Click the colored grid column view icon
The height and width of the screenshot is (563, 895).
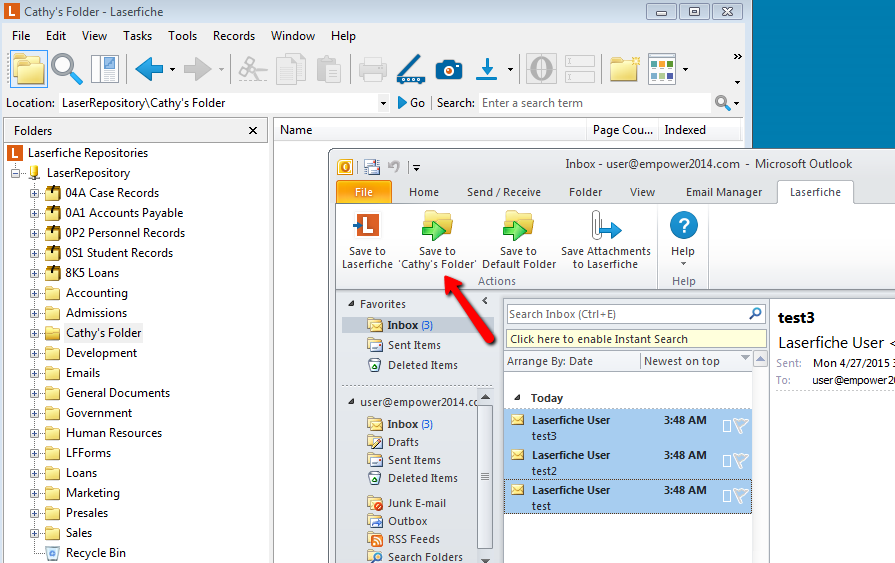click(662, 69)
